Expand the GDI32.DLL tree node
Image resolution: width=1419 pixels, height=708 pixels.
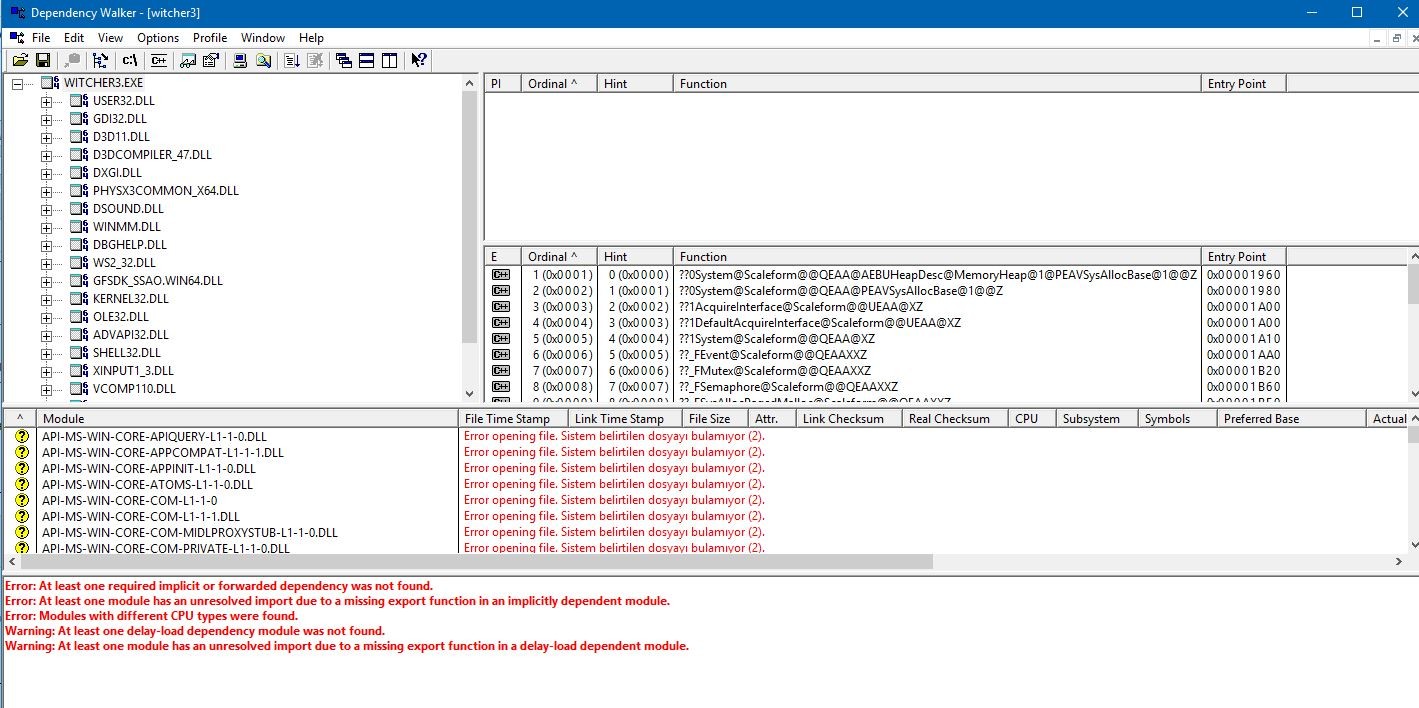click(x=46, y=119)
